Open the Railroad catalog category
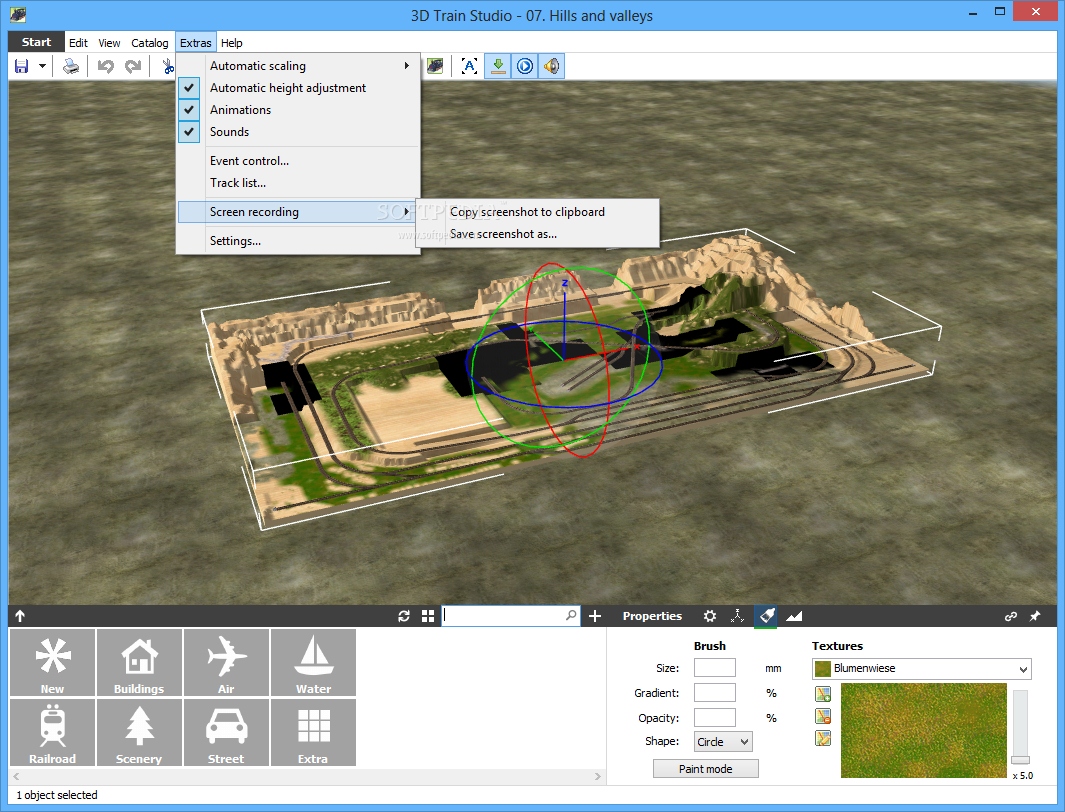The image size is (1065, 812). point(52,733)
